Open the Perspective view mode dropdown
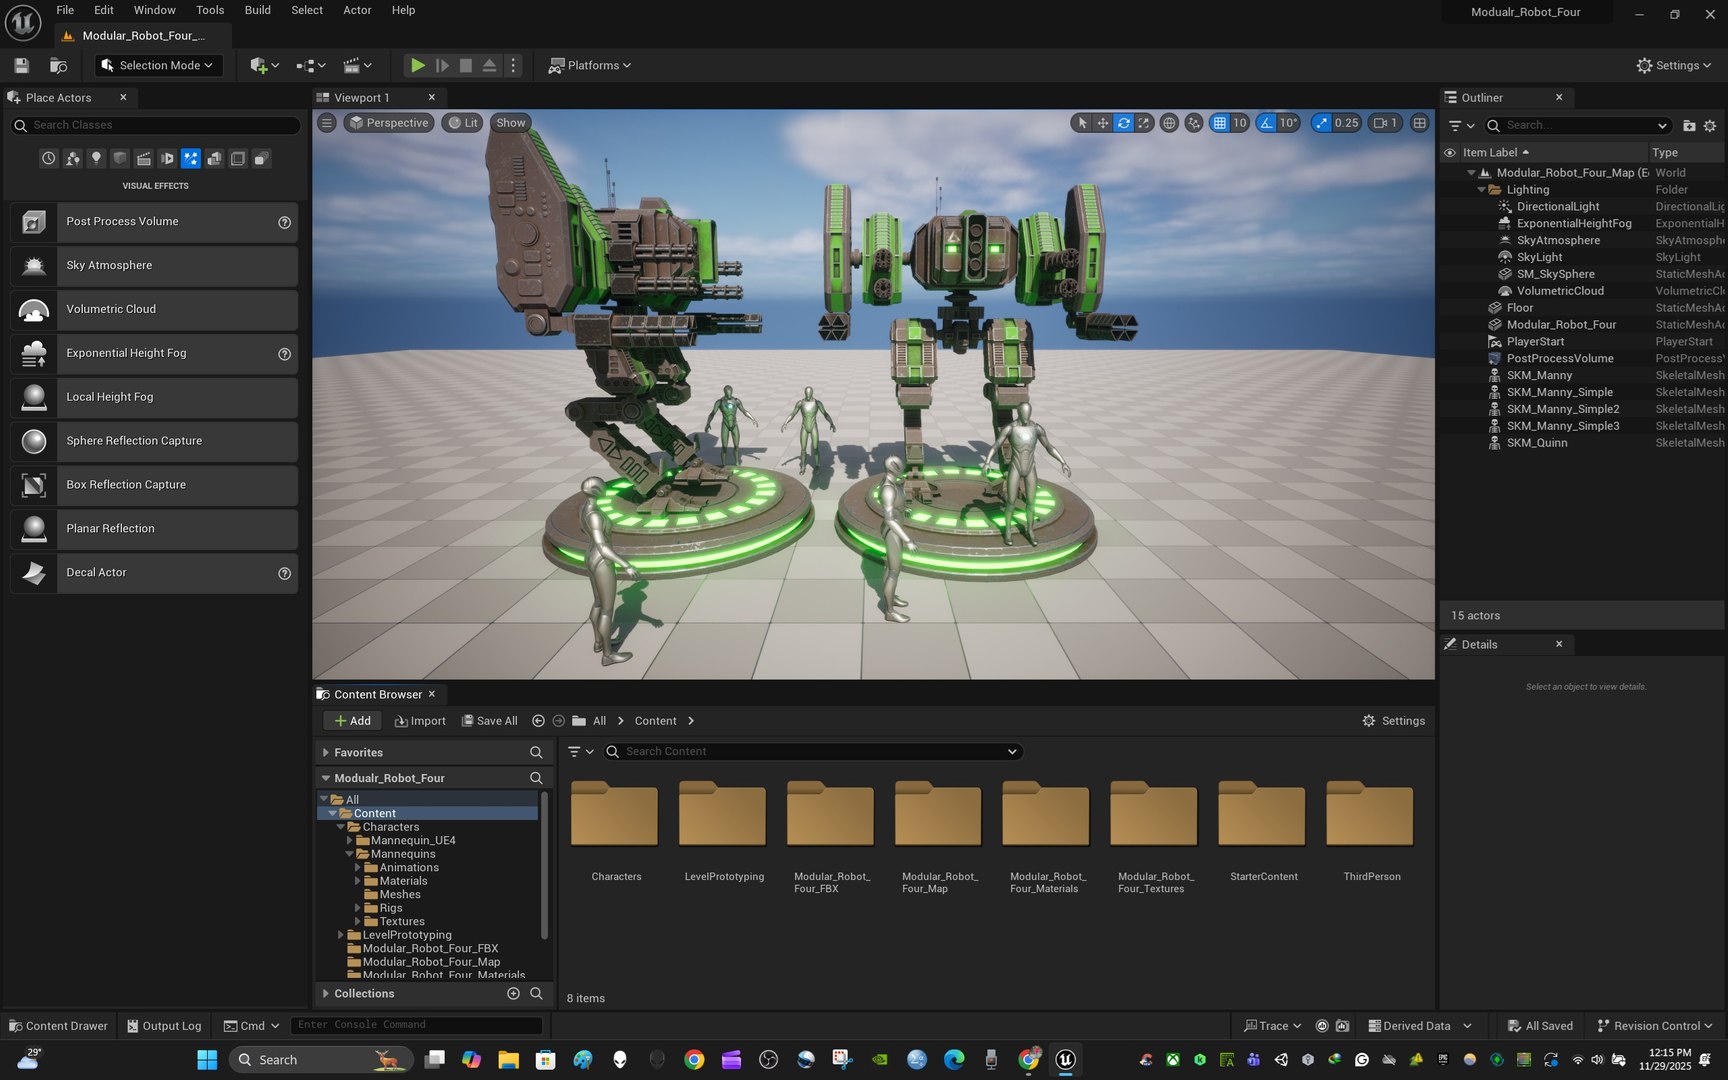1728x1080 pixels. coord(389,123)
